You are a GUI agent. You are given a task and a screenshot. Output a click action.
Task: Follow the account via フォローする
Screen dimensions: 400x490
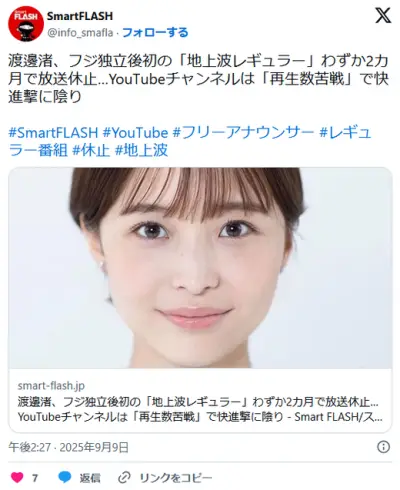tap(155, 32)
